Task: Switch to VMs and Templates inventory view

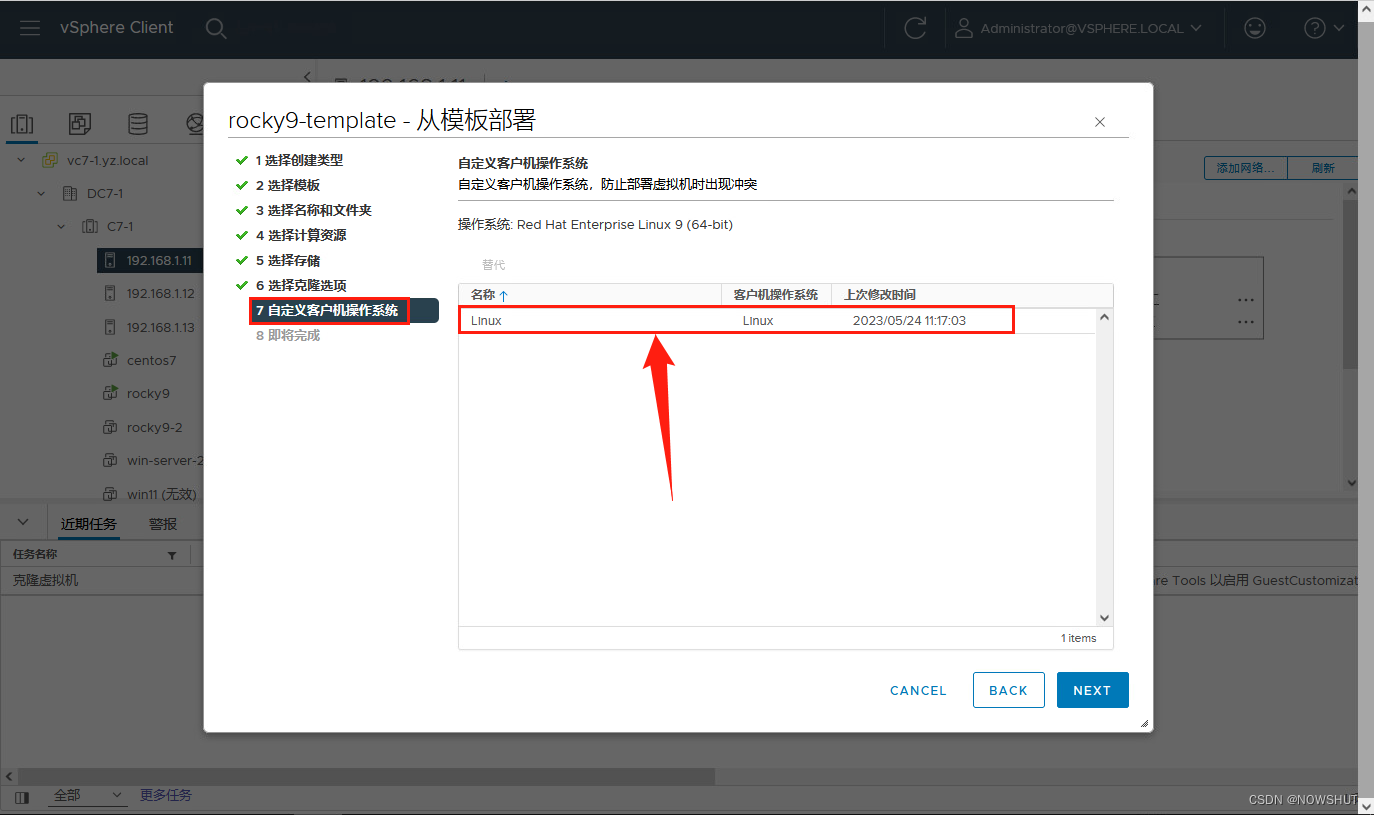Action: (80, 124)
